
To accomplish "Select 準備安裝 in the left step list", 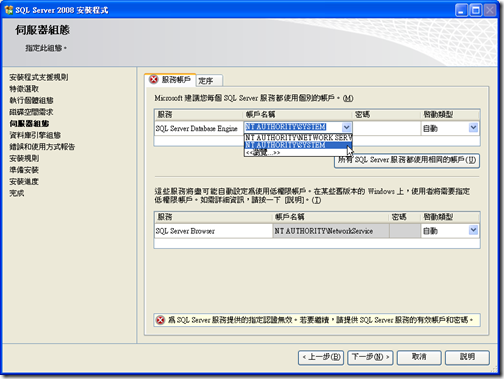I will 24,170.
